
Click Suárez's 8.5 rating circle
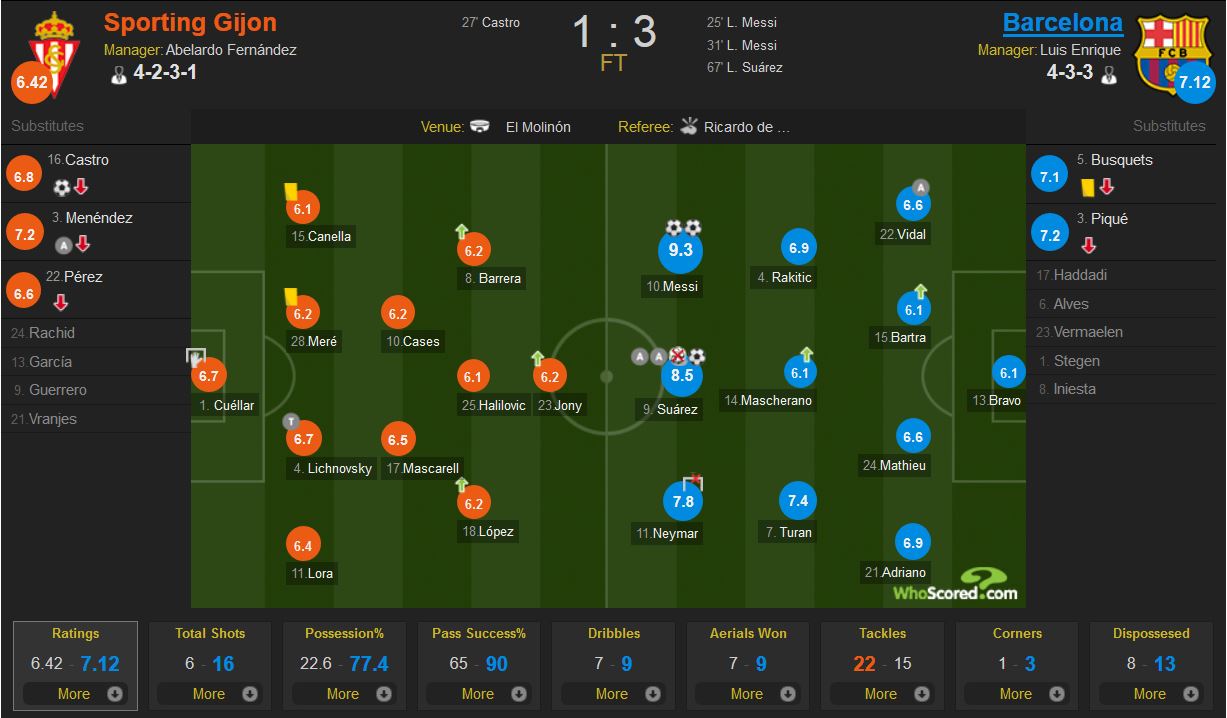click(x=681, y=376)
